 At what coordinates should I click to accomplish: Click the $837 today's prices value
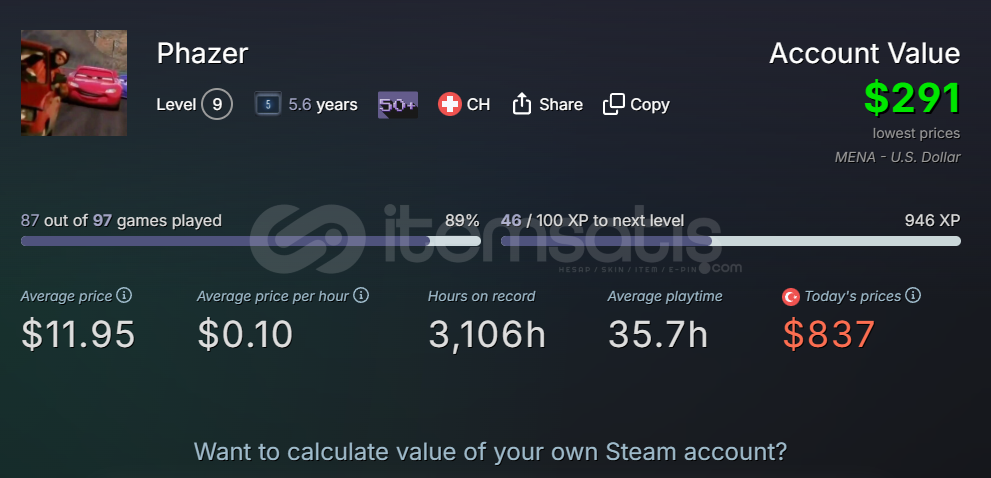pos(829,334)
